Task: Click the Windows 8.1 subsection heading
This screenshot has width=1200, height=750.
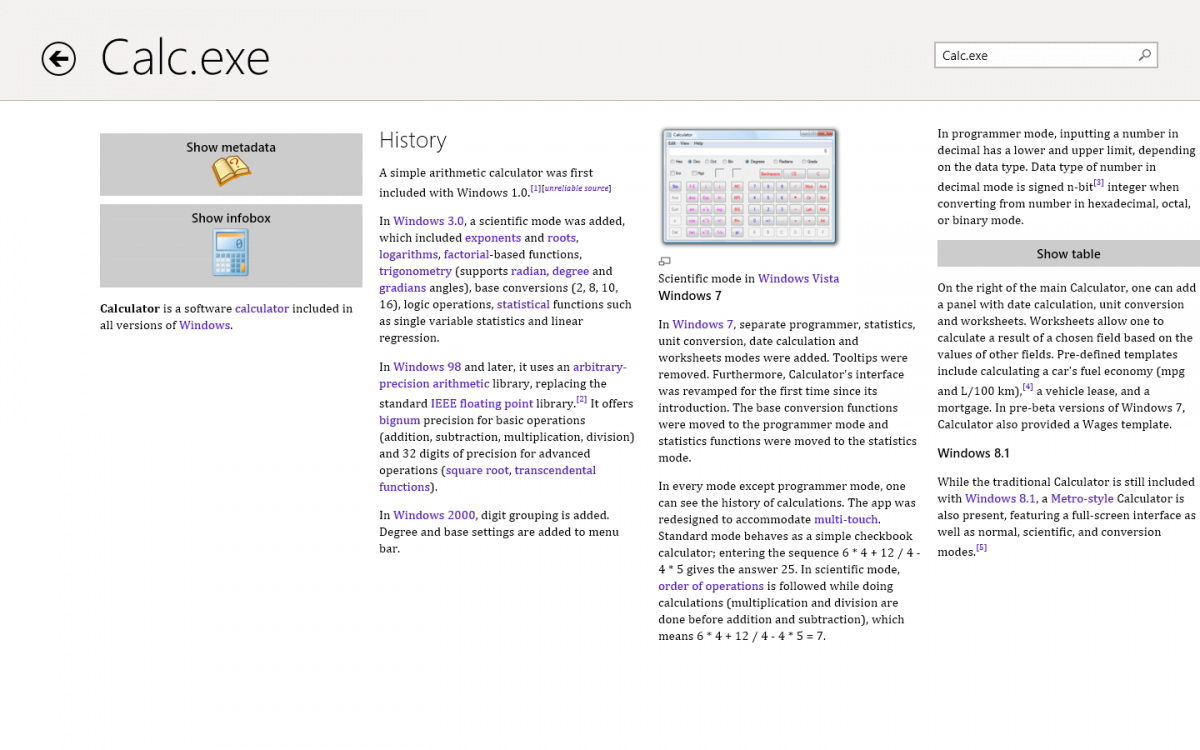Action: [973, 454]
